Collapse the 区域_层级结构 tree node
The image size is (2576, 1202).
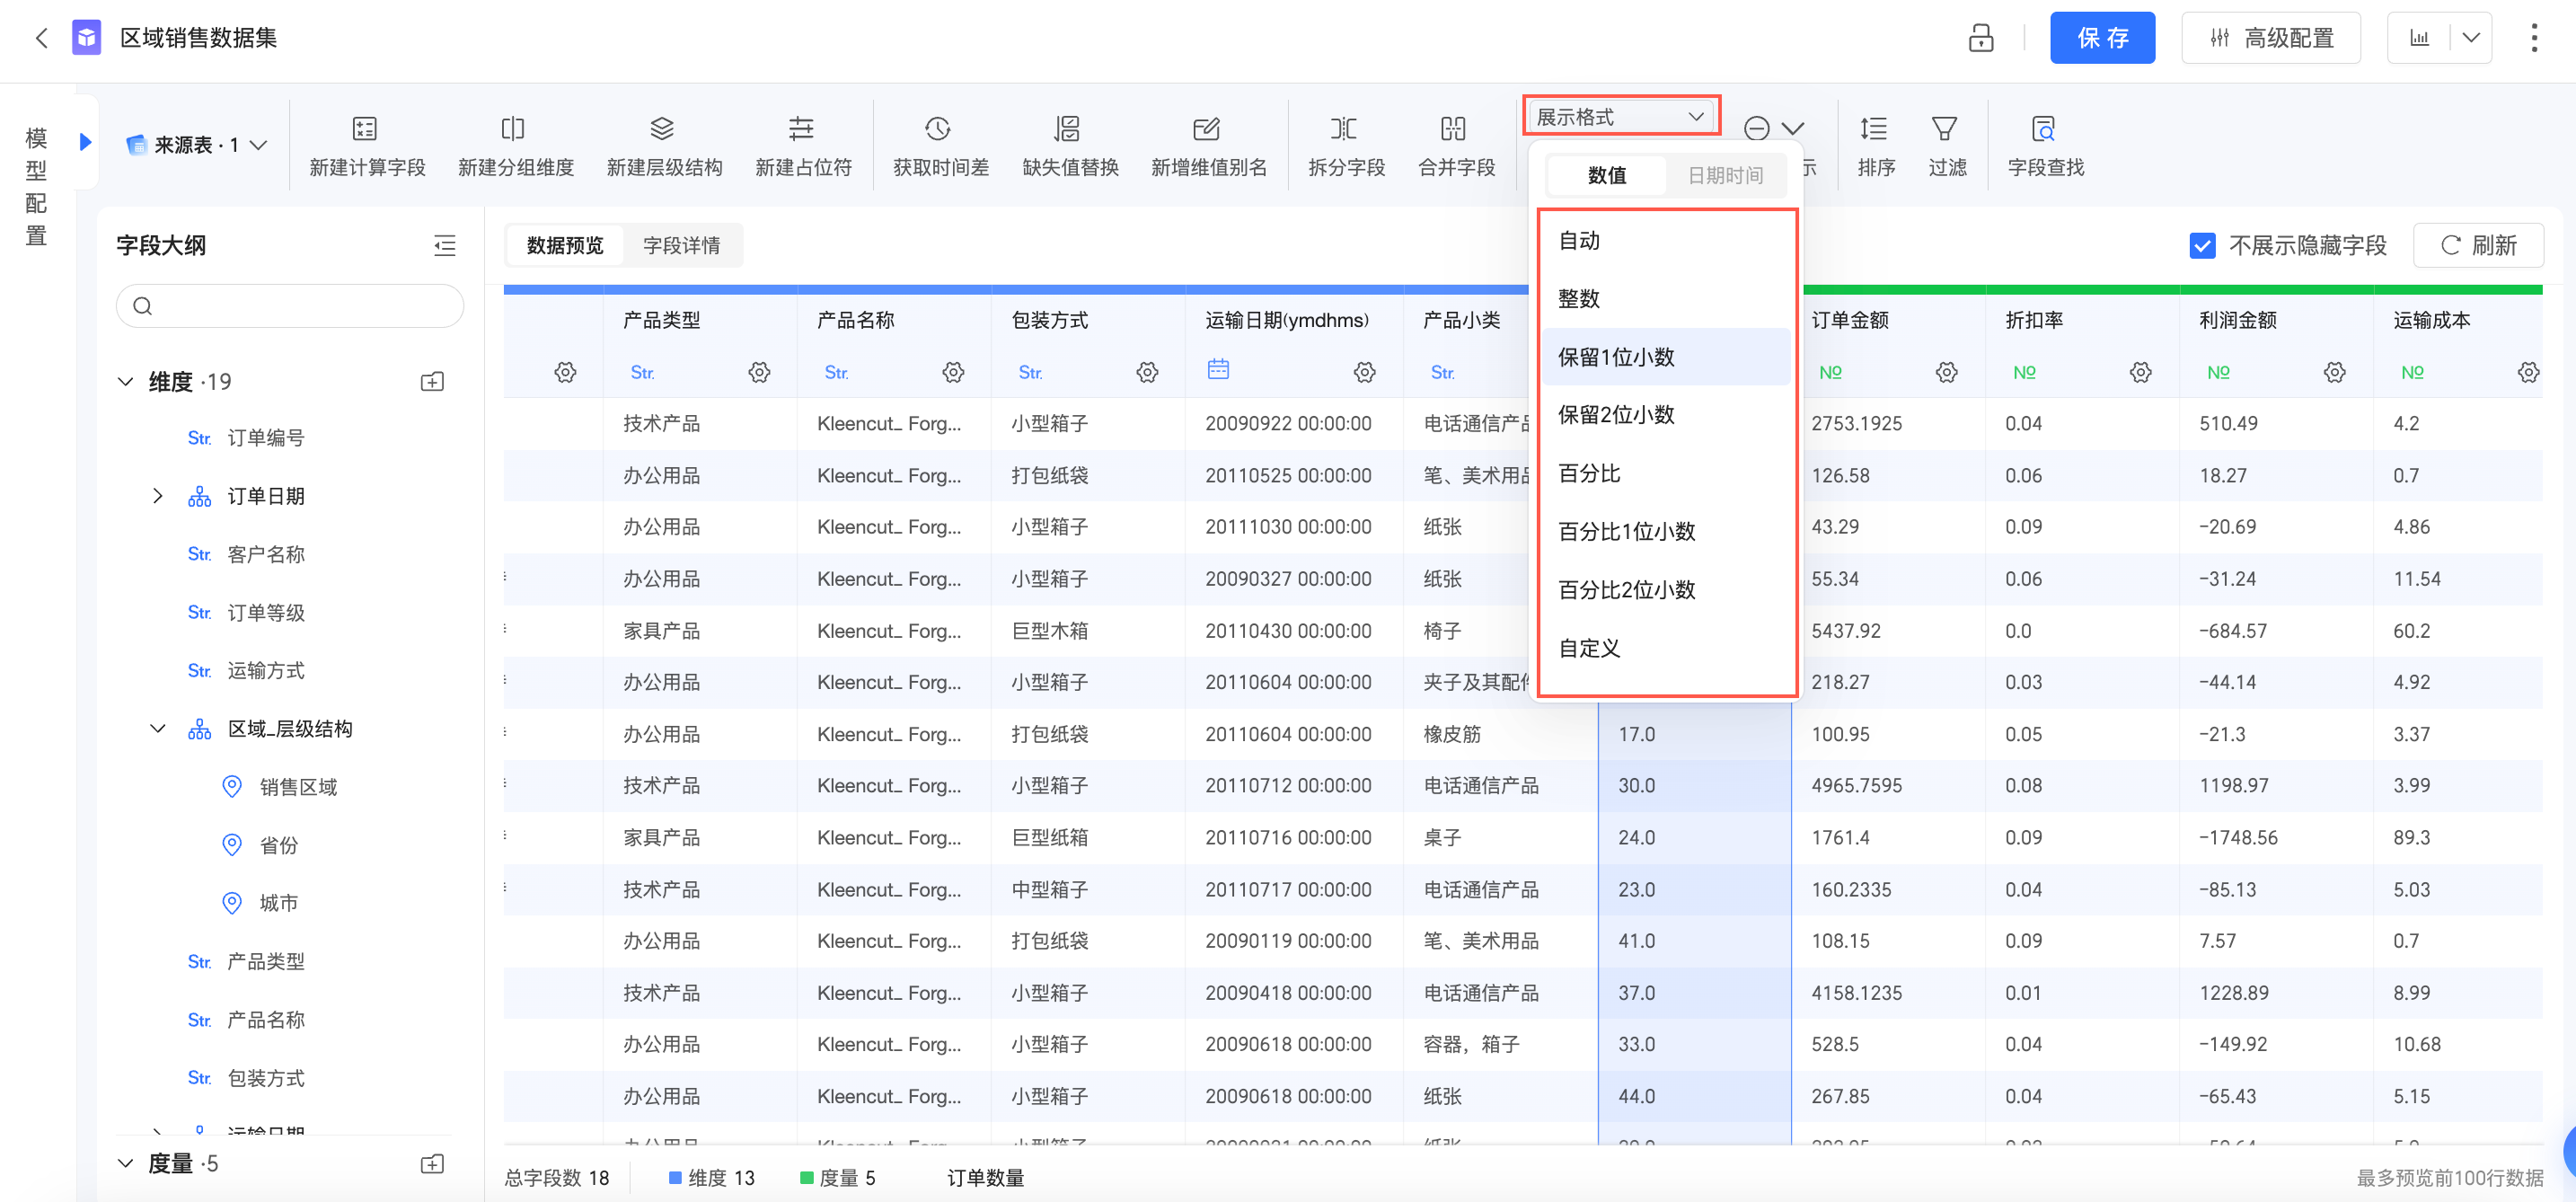pos(157,729)
